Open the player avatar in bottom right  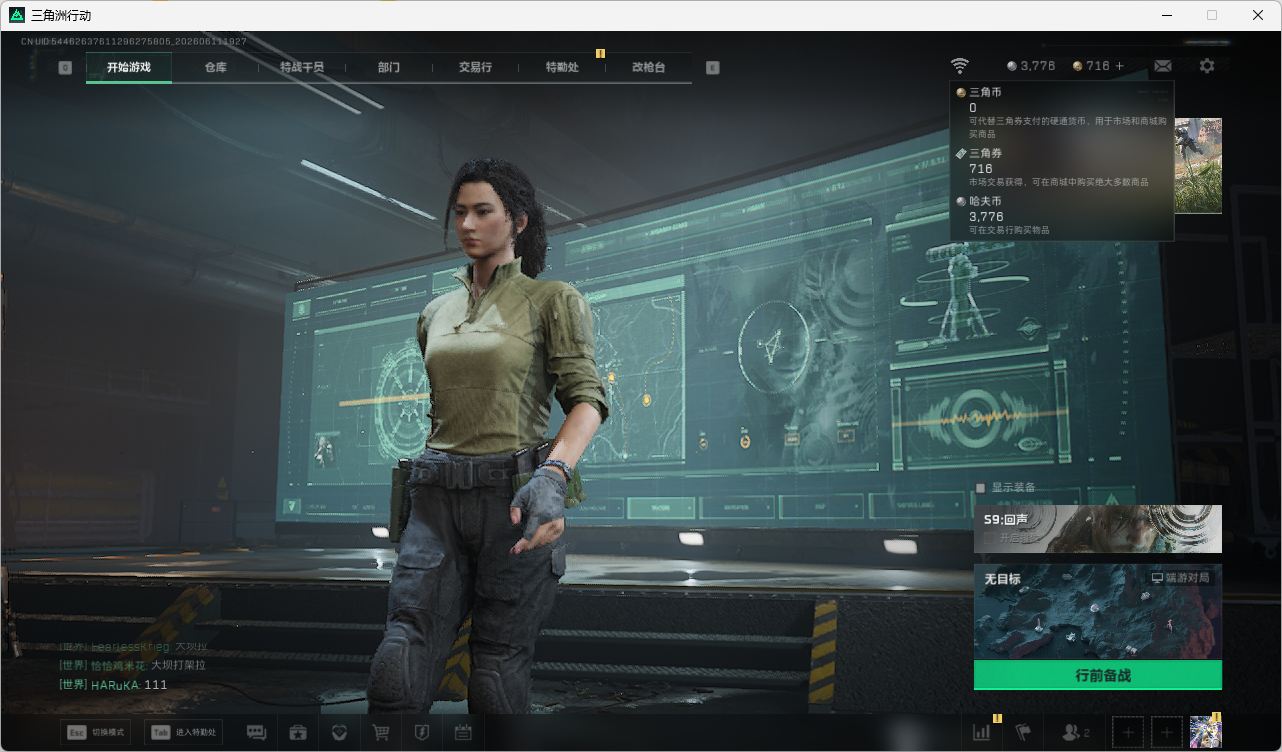click(1206, 733)
